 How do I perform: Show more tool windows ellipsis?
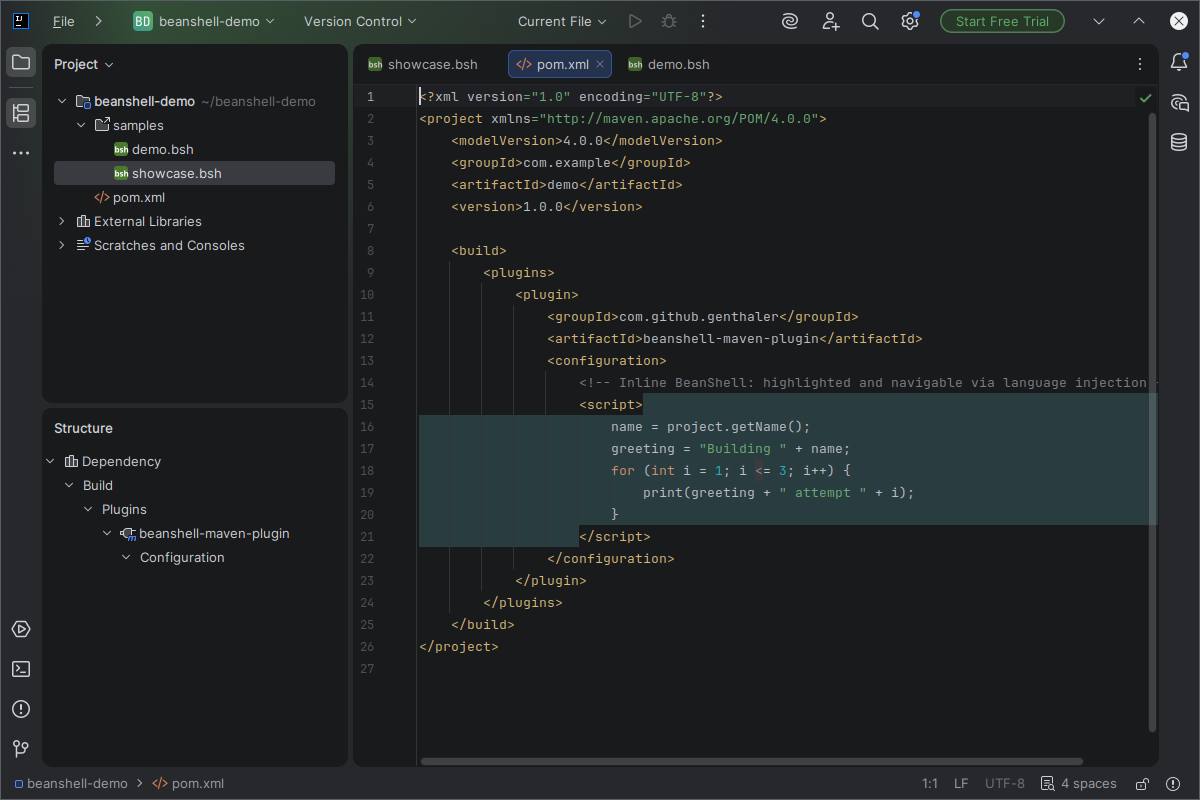[21, 153]
